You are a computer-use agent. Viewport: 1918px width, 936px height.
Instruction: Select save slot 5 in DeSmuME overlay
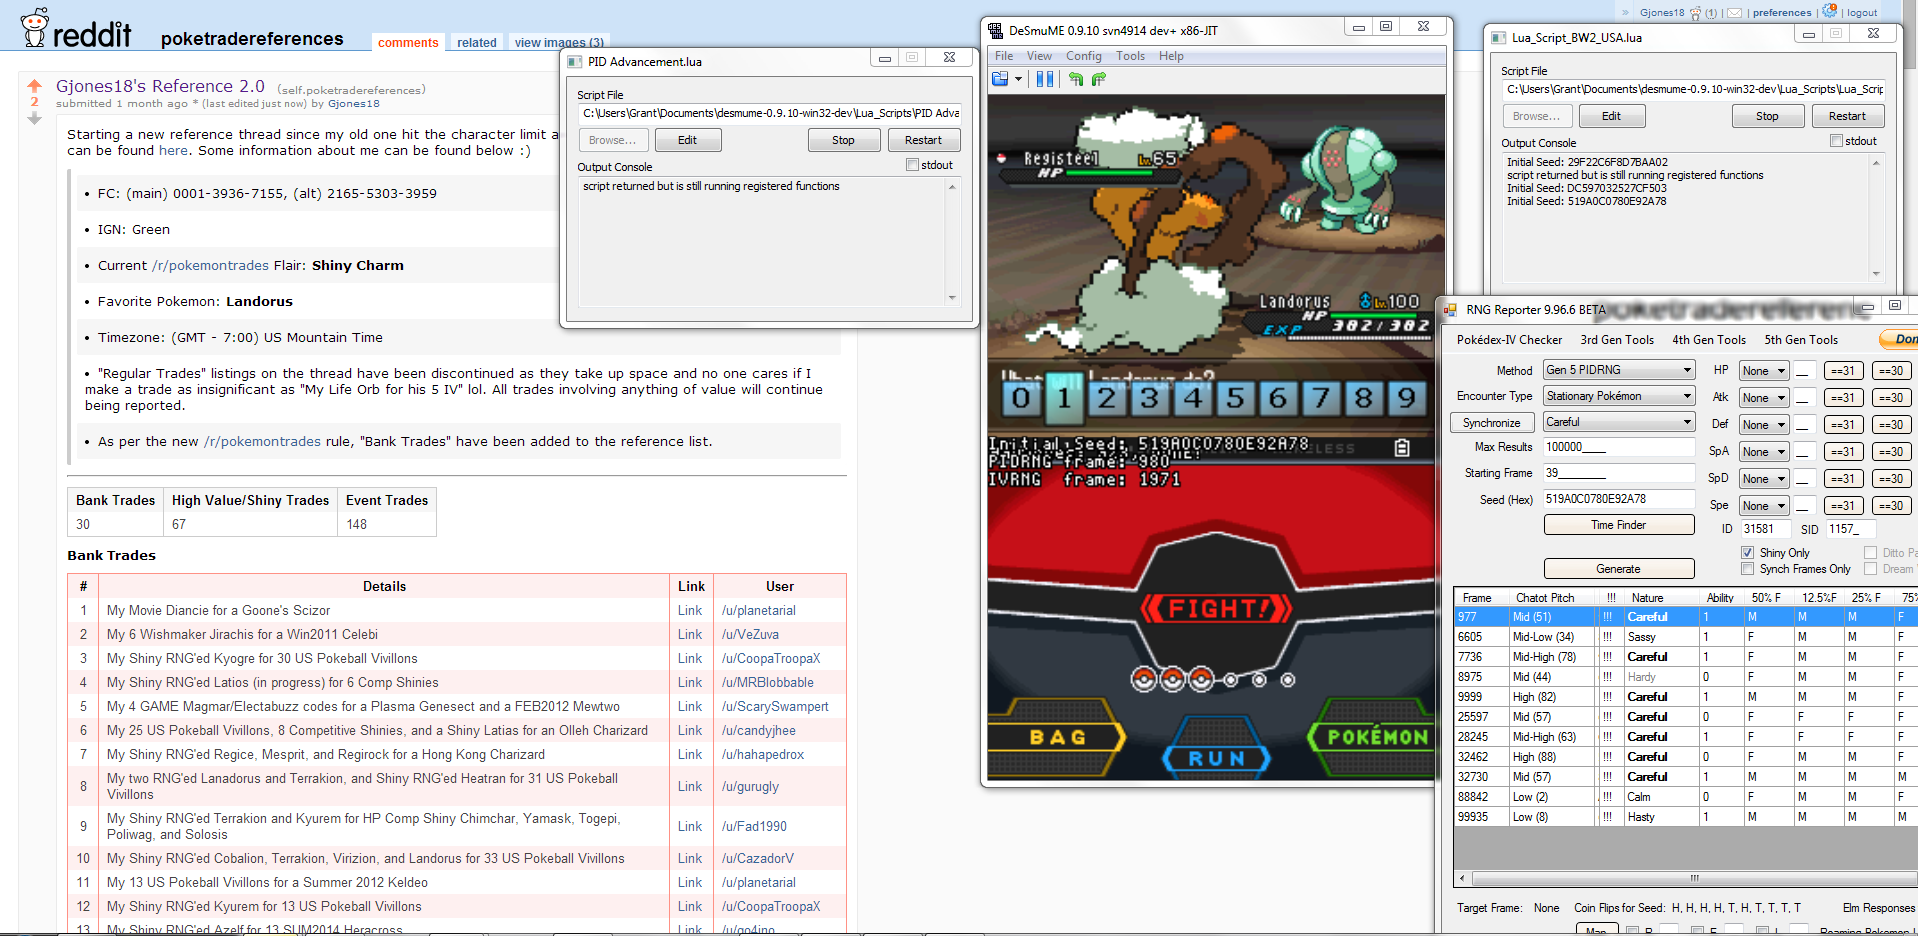pyautogui.click(x=1235, y=398)
